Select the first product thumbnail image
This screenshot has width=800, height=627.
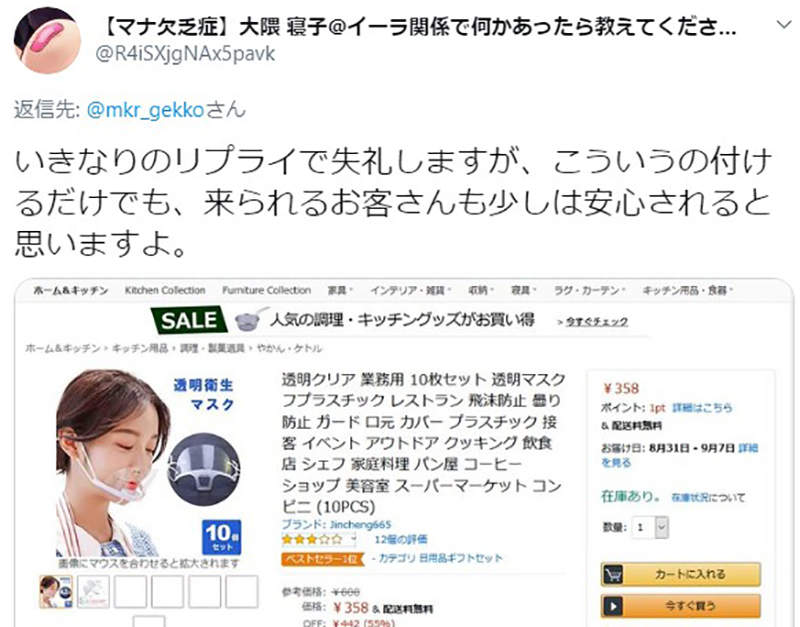point(56,592)
